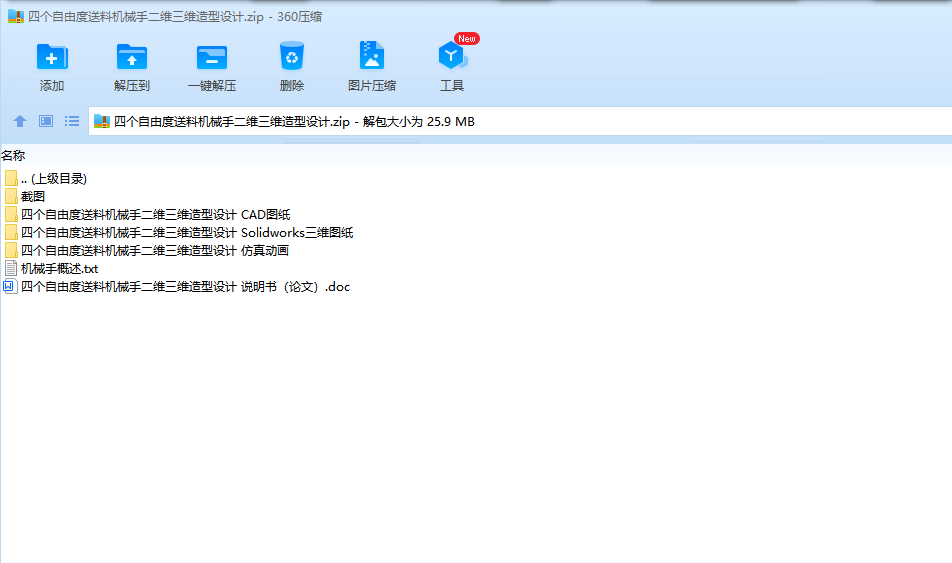Viewport: 952px width, 563px height.
Task: Click the folder icon of Solidworks三维图纸 row
Action: click(11, 233)
